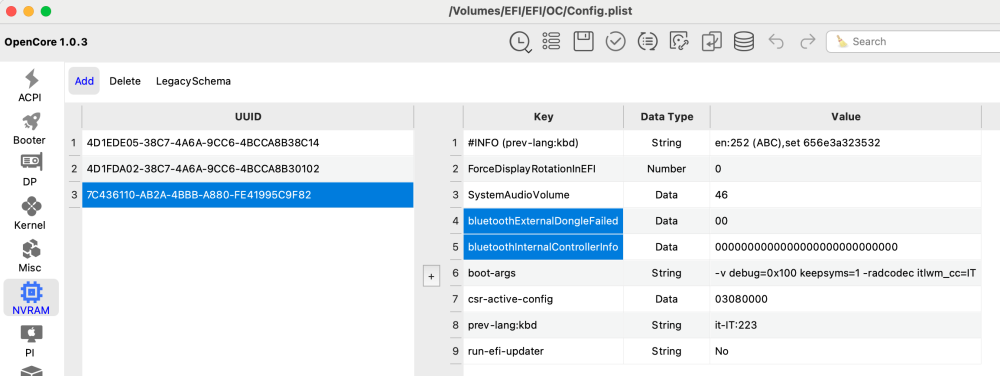Click the String type cell of run-efi-updater
The width and height of the screenshot is (1000, 376).
(x=666, y=351)
